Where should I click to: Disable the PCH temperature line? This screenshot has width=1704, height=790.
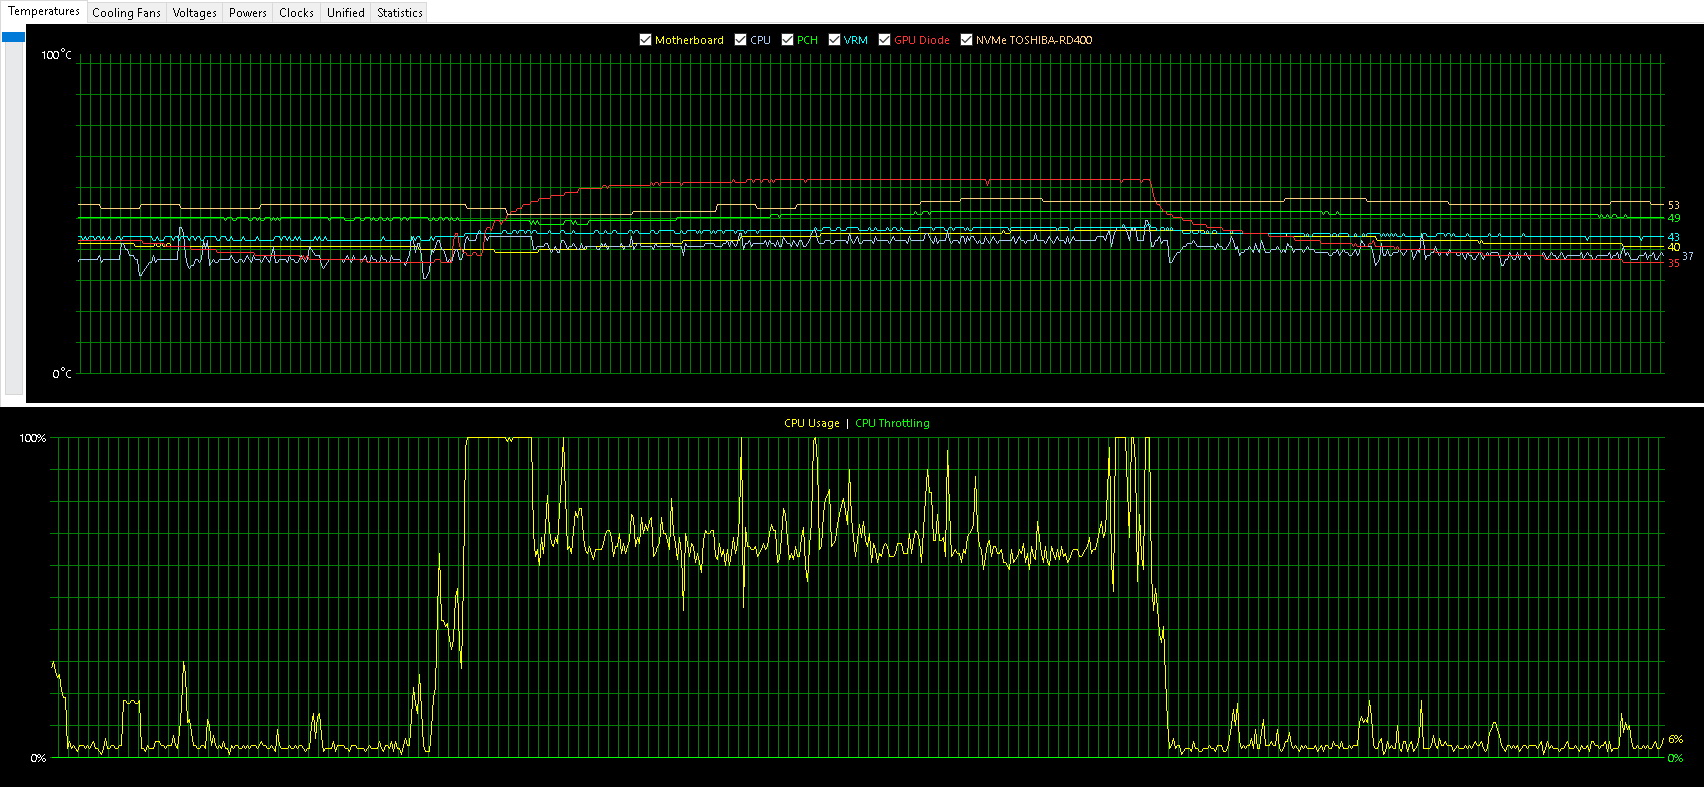787,40
